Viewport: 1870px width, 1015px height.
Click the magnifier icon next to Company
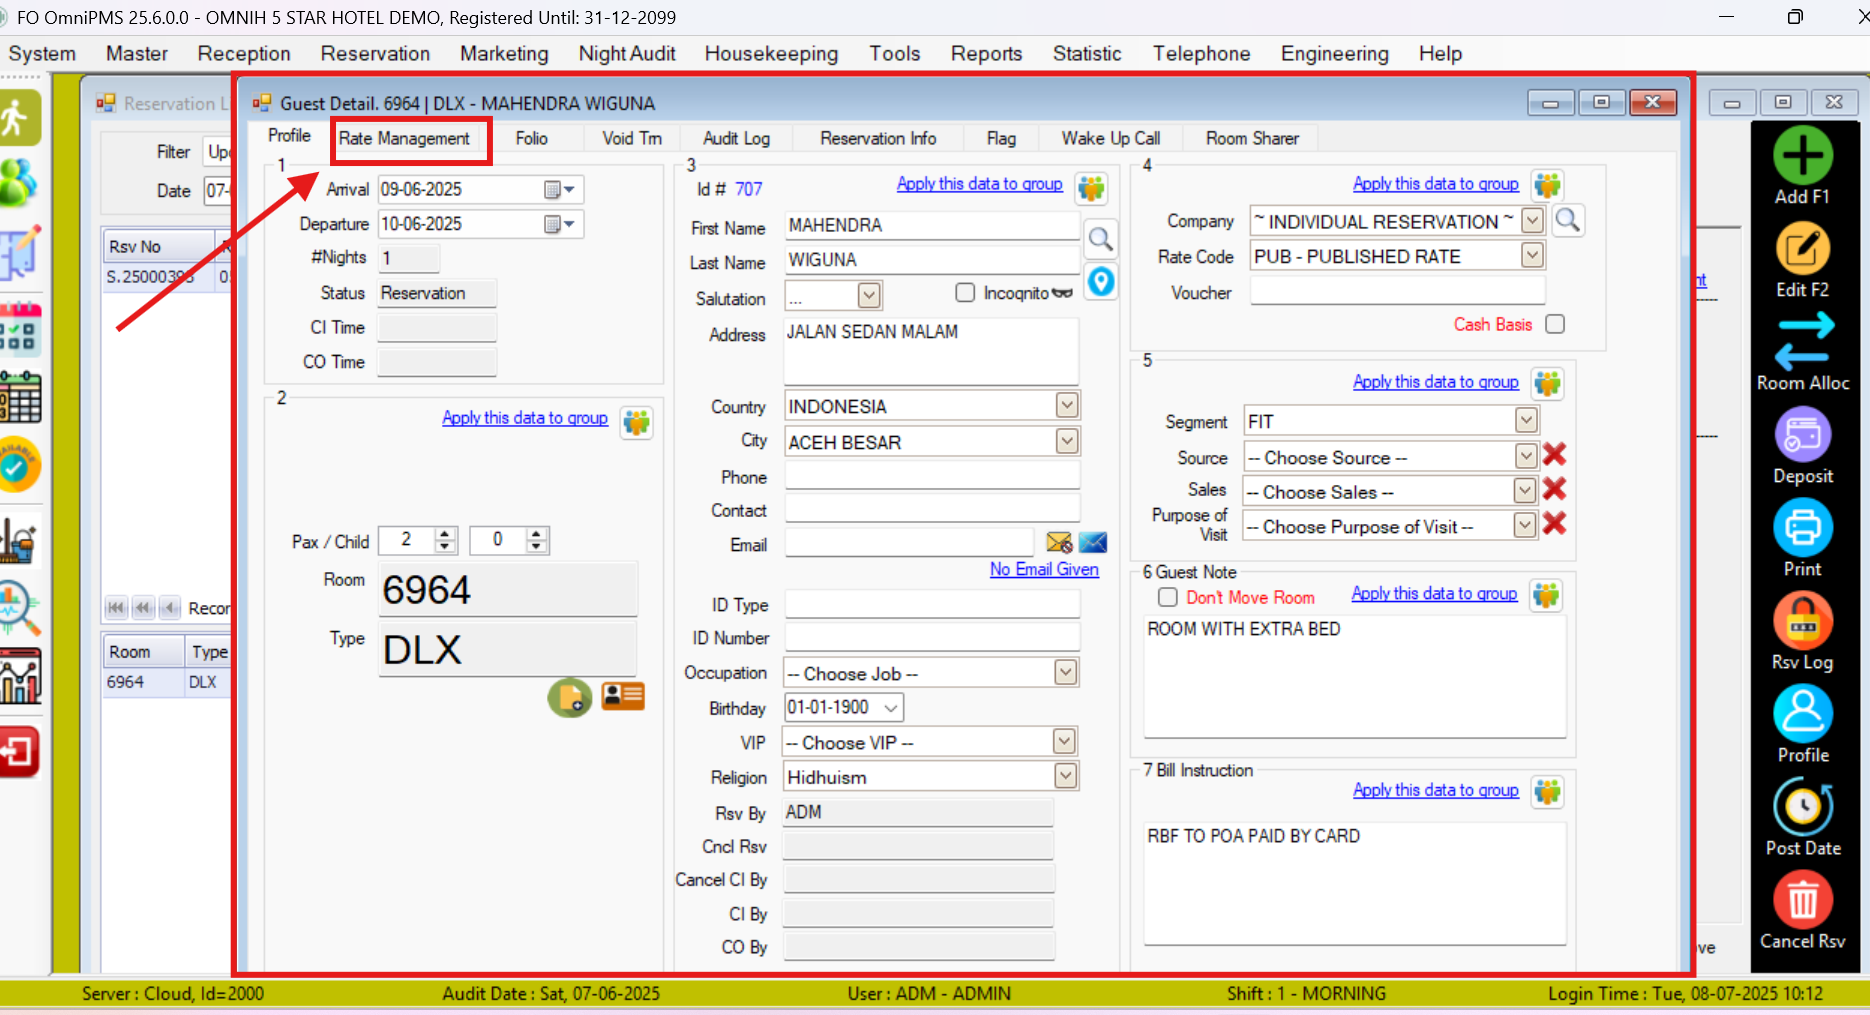1568,220
